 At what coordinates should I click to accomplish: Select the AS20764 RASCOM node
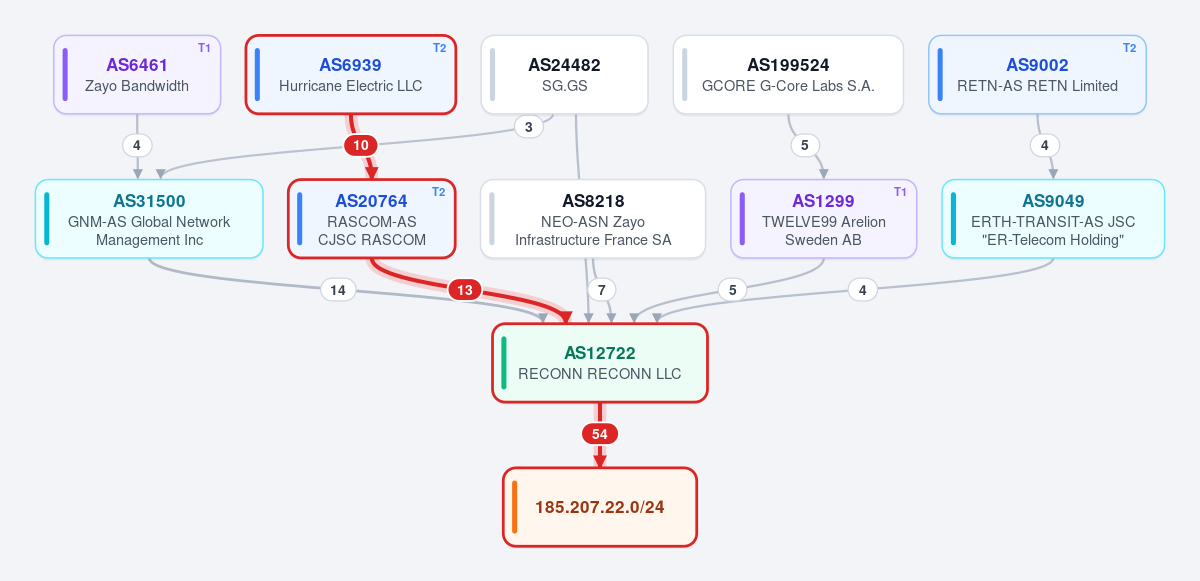pyautogui.click(x=372, y=219)
